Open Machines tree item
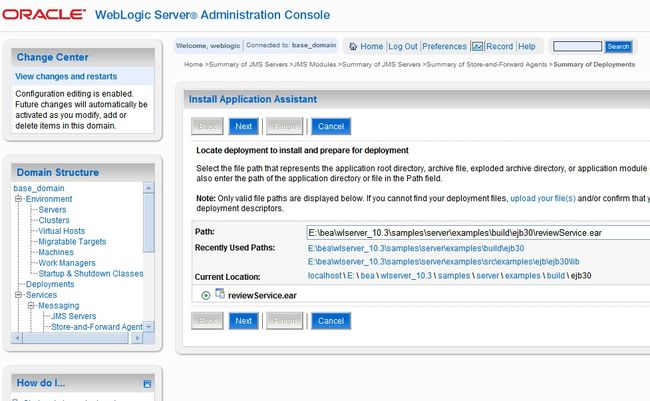Image resolution: width=650 pixels, height=401 pixels. click(56, 252)
